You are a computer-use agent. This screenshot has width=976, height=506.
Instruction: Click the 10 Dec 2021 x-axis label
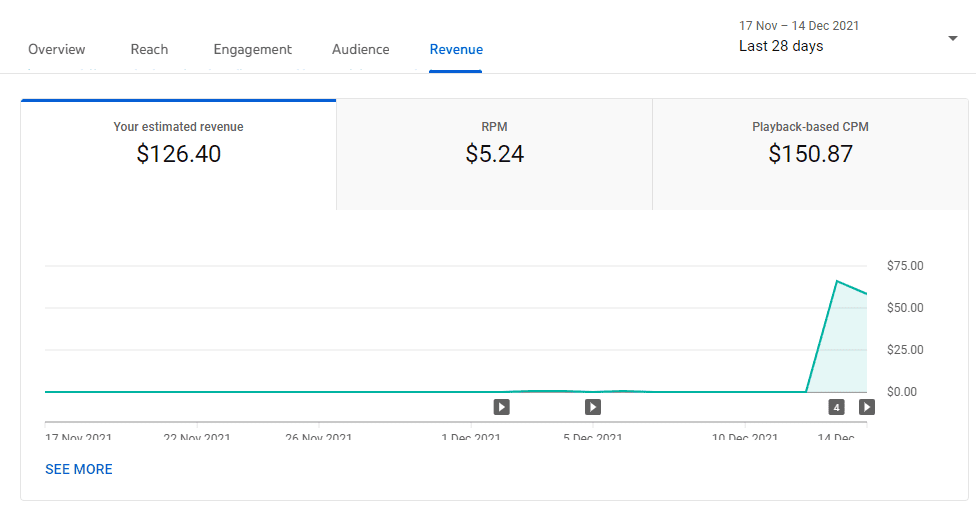[744, 438]
